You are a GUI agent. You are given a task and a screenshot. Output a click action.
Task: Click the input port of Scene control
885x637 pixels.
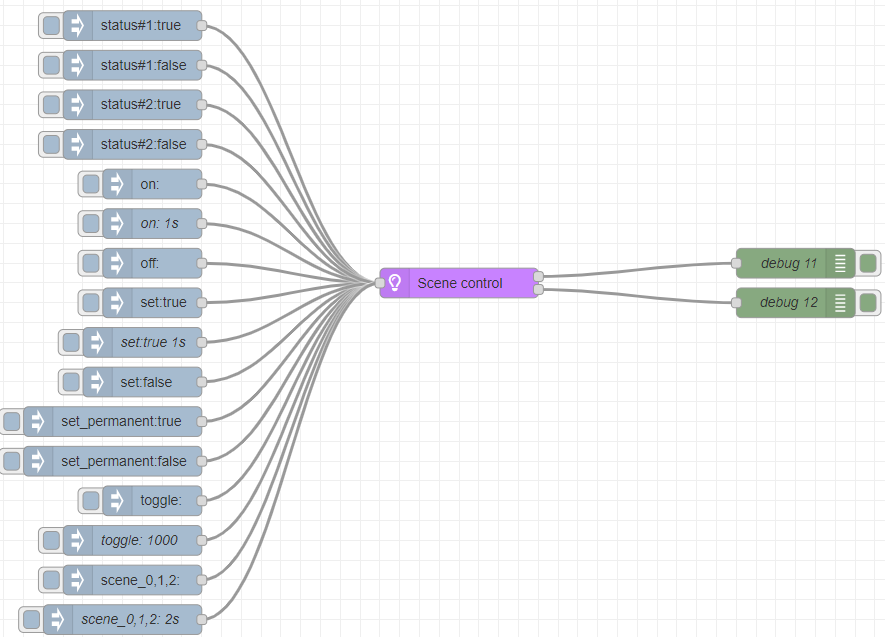pyautogui.click(x=380, y=283)
